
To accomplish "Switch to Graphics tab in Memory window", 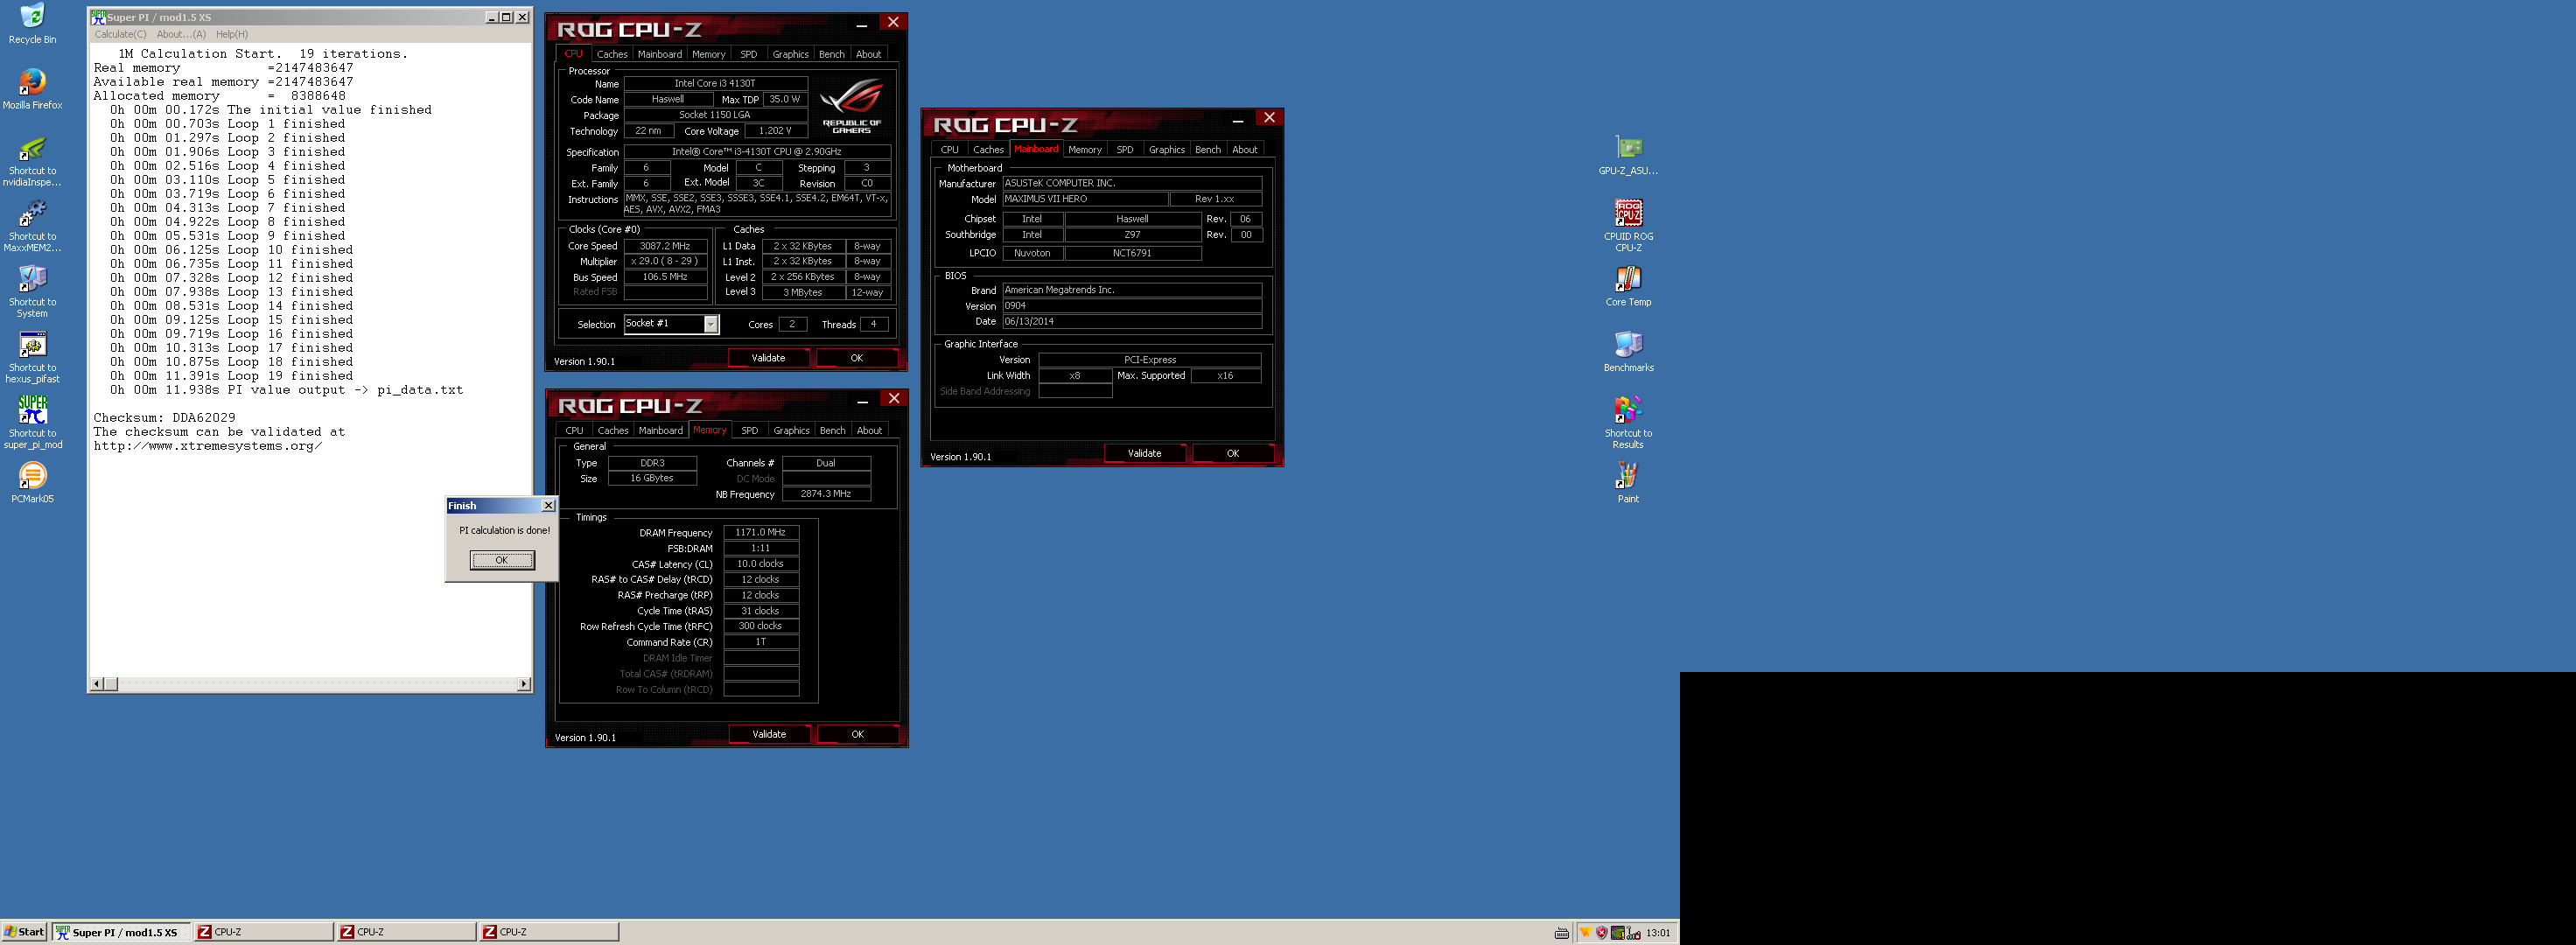I will 791,431.
